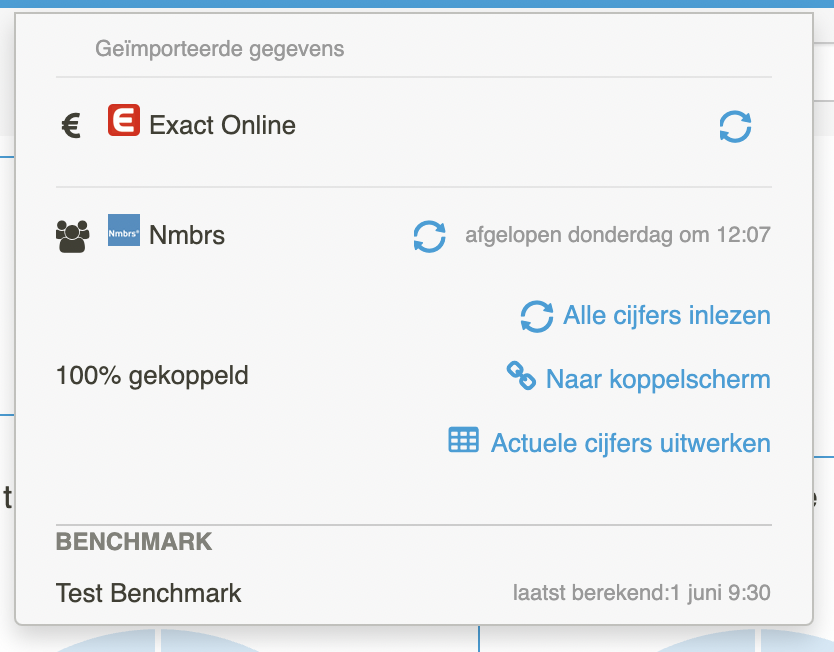Image resolution: width=834 pixels, height=652 pixels.
Task: Open Actuele cijfers uitwerken
Action: coord(631,443)
